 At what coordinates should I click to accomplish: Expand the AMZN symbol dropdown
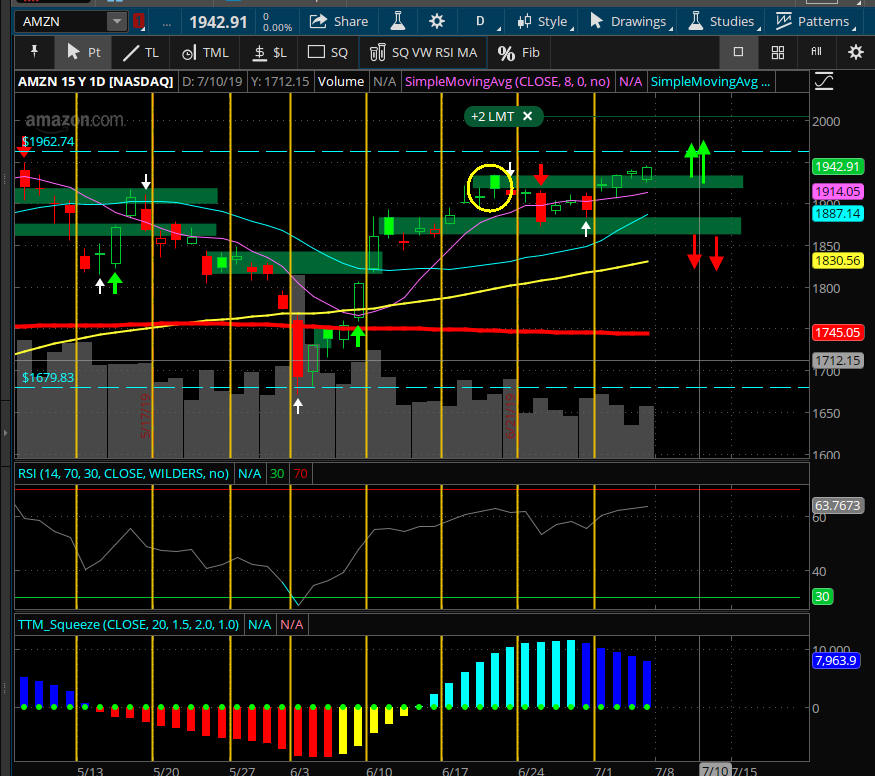coord(117,21)
